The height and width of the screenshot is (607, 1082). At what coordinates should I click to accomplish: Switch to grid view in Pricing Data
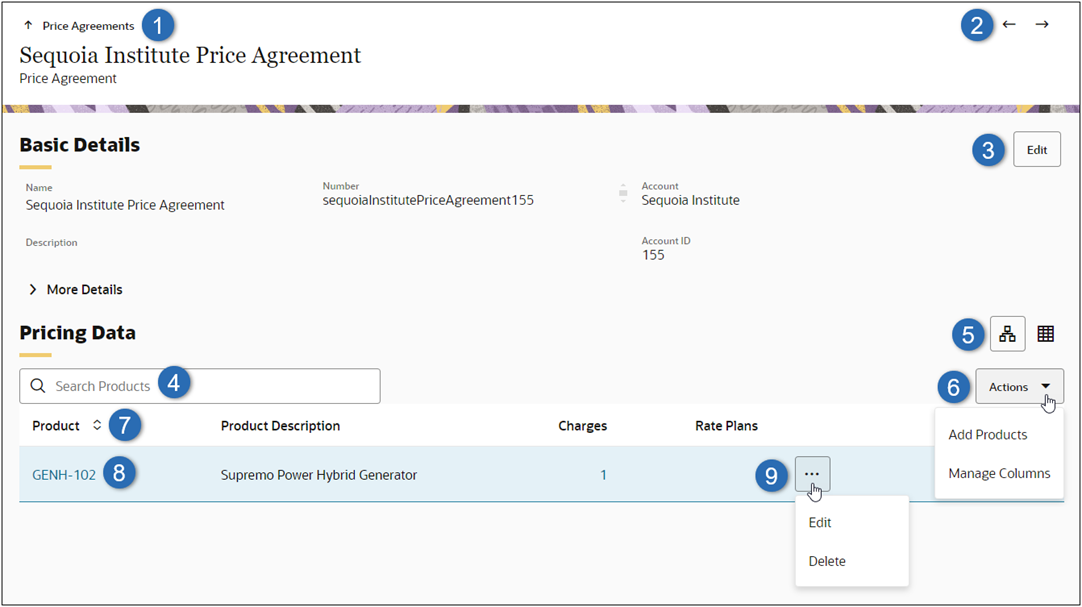(1046, 333)
